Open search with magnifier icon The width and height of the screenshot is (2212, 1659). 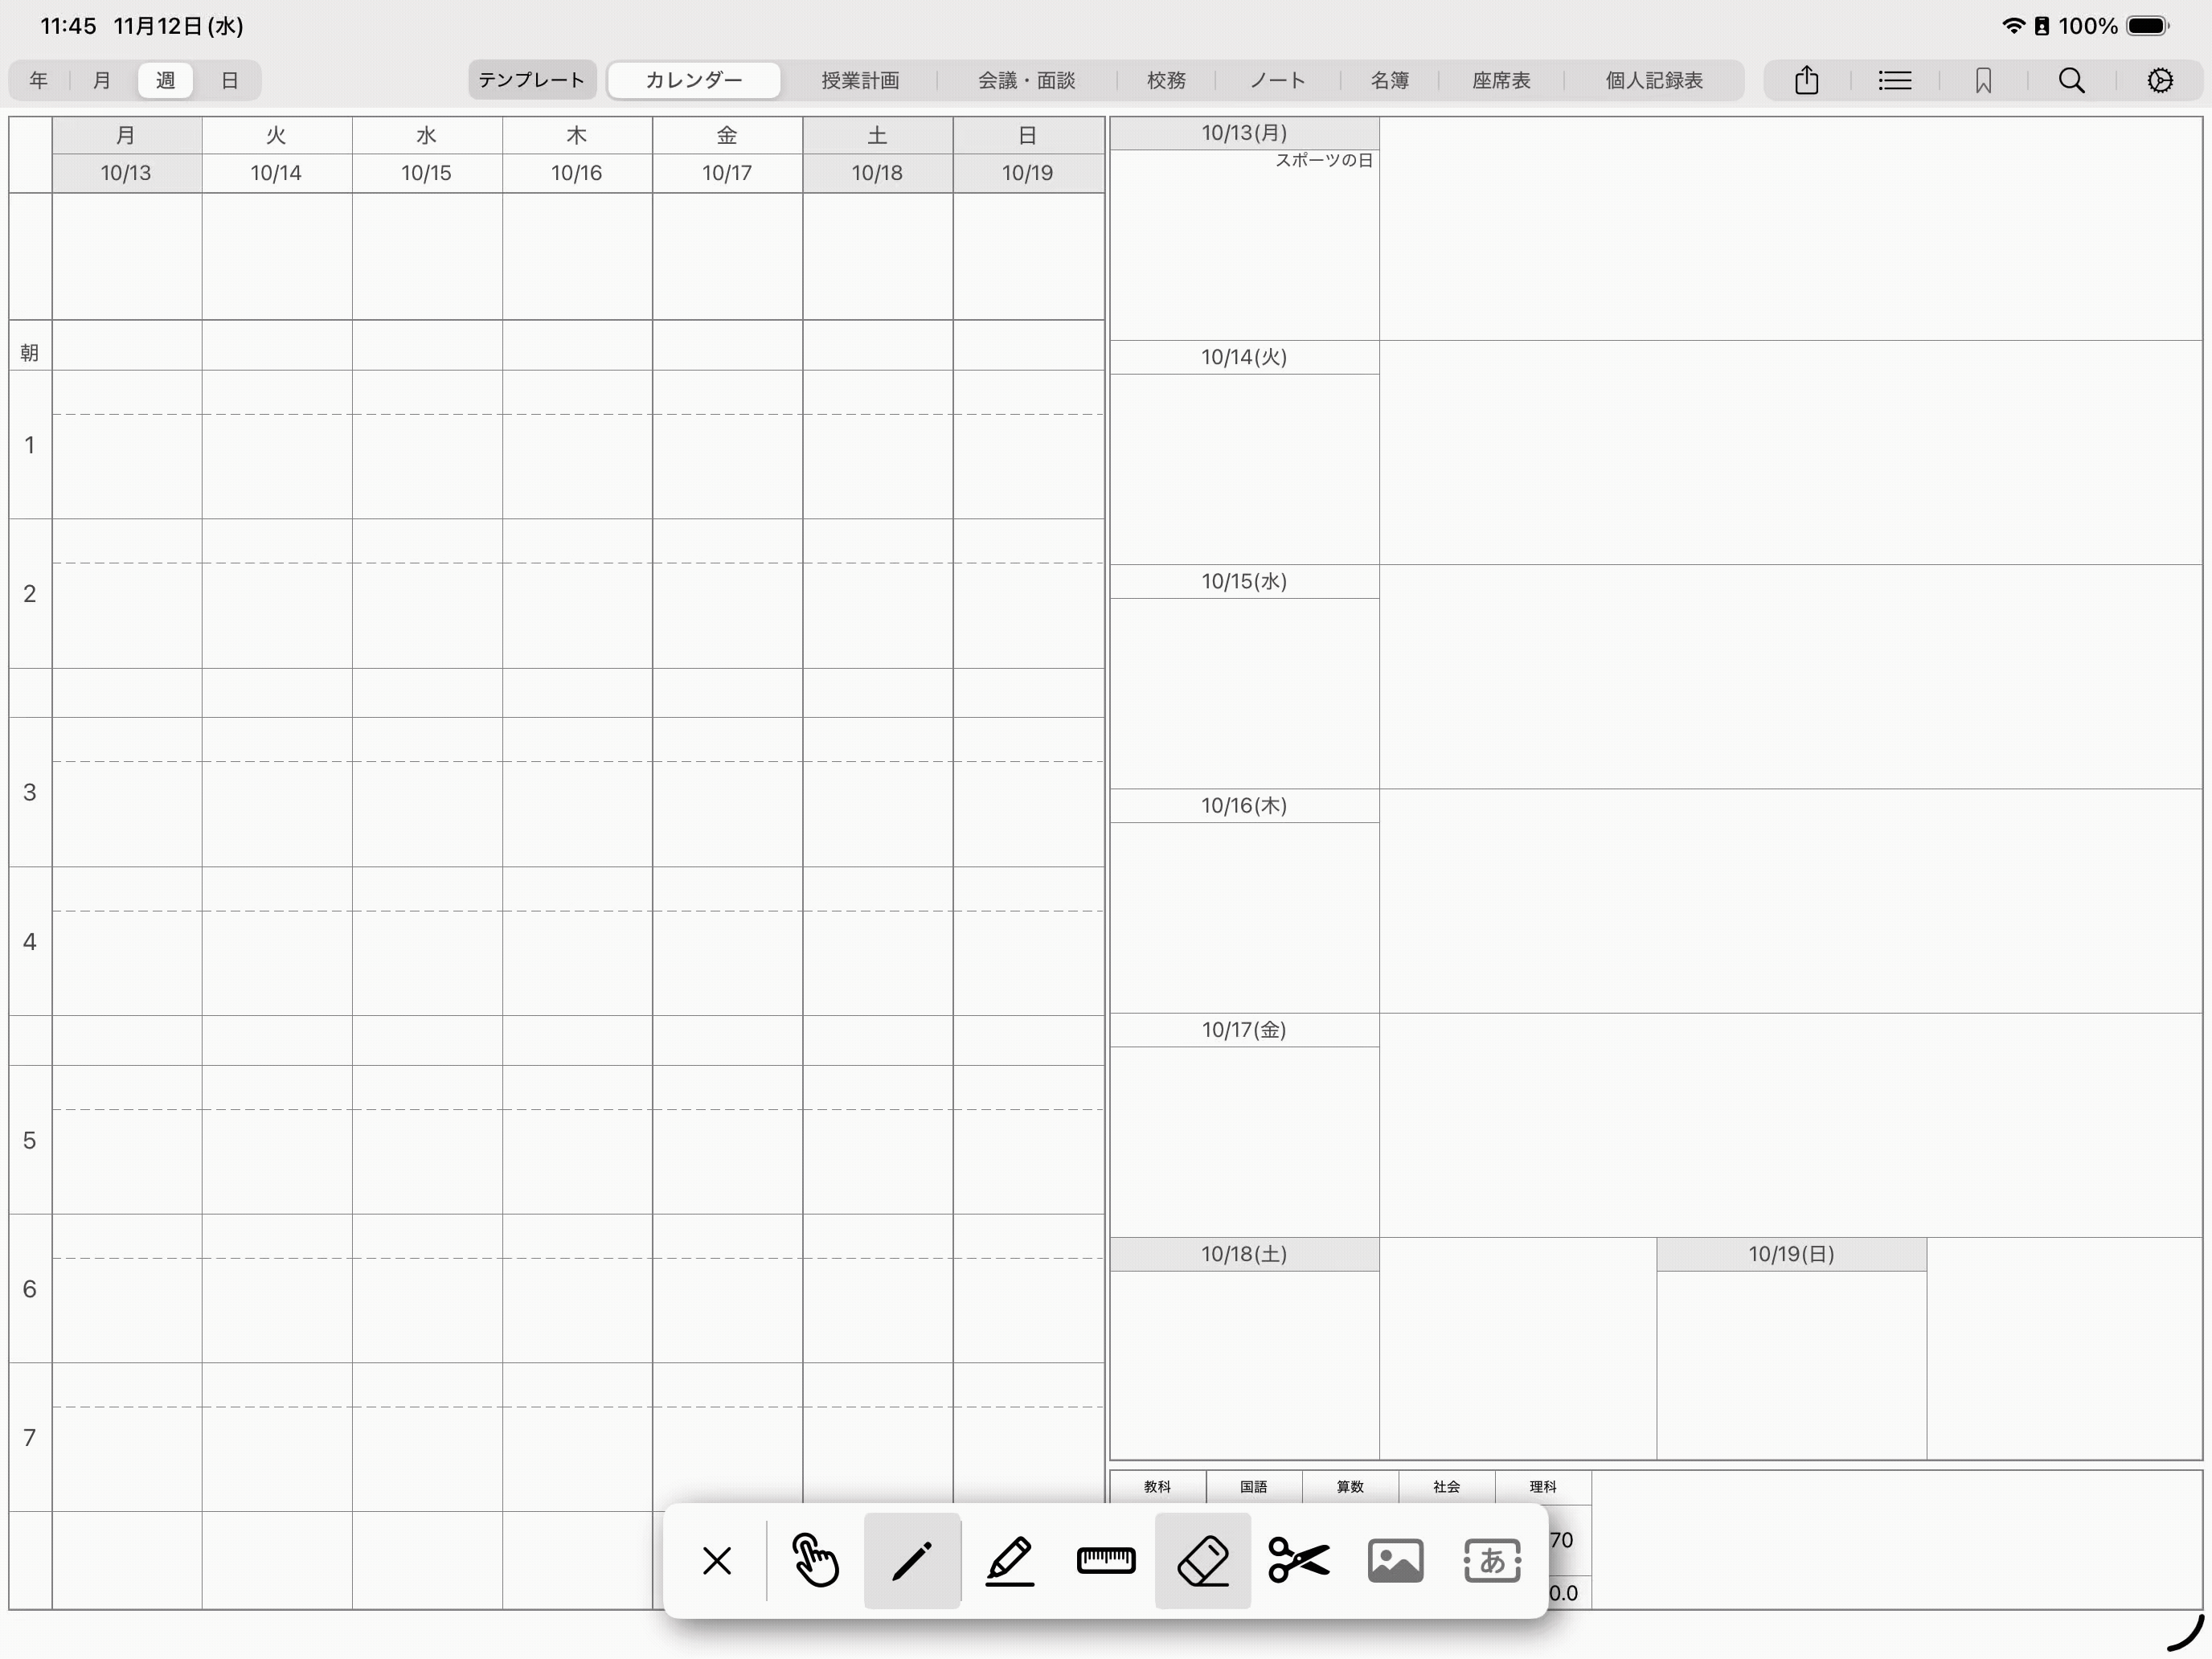click(x=2071, y=80)
